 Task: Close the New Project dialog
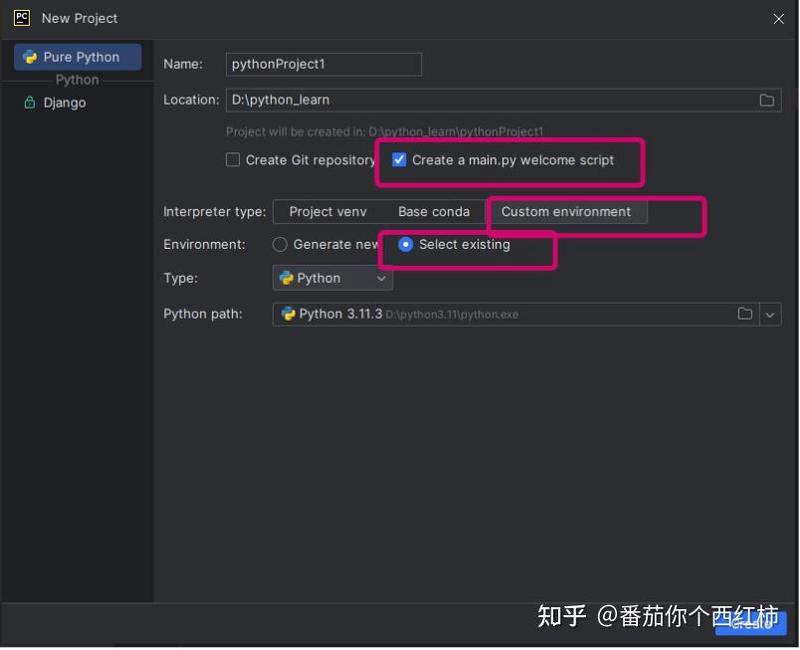point(778,19)
